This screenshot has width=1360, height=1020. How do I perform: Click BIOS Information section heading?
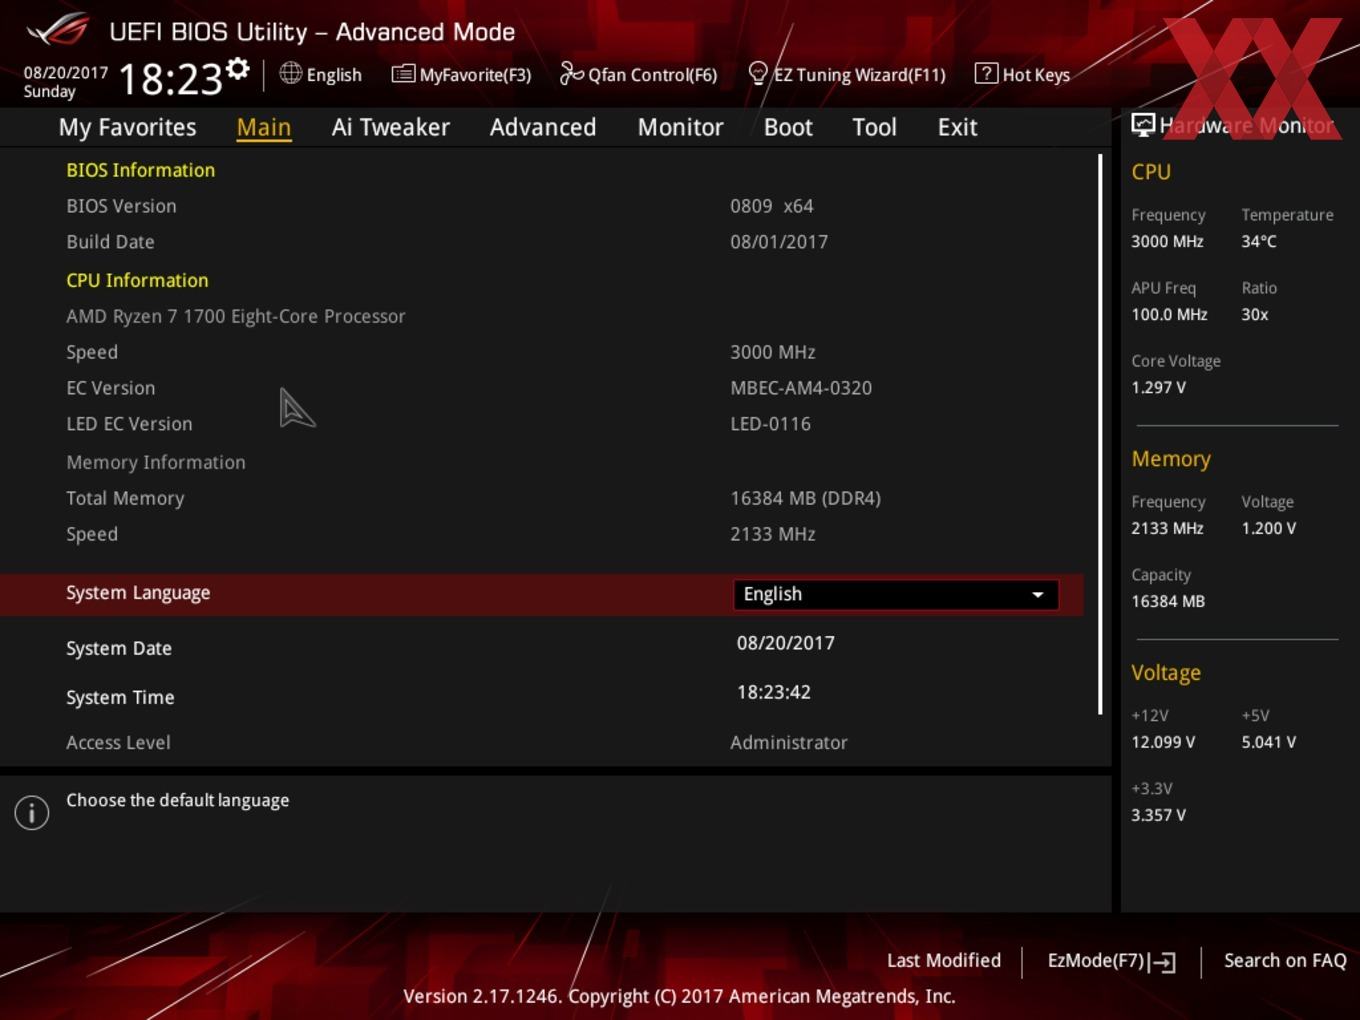point(141,170)
